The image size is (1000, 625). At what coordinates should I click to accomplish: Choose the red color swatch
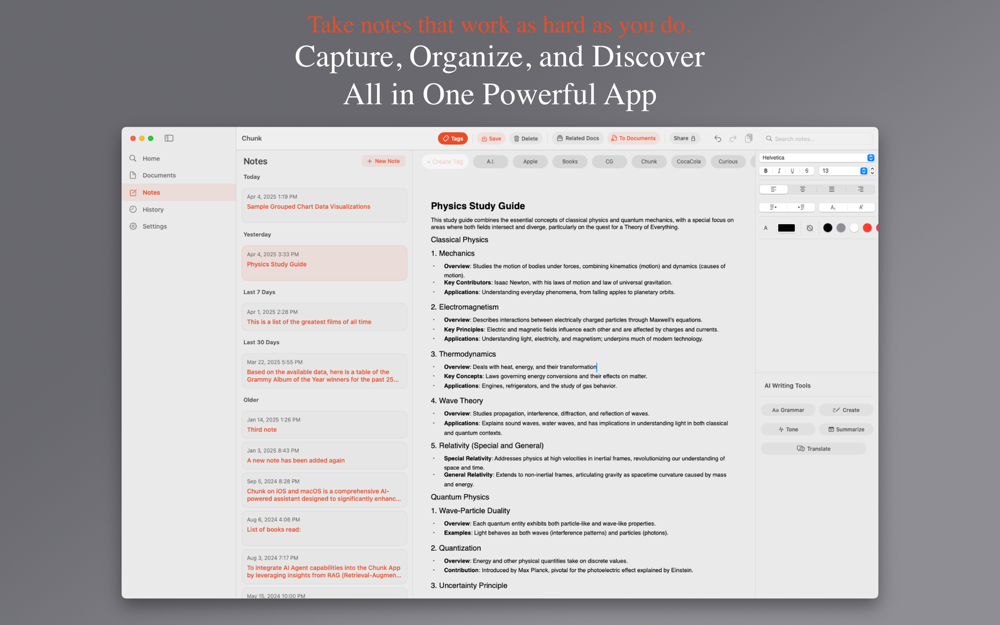pos(867,228)
